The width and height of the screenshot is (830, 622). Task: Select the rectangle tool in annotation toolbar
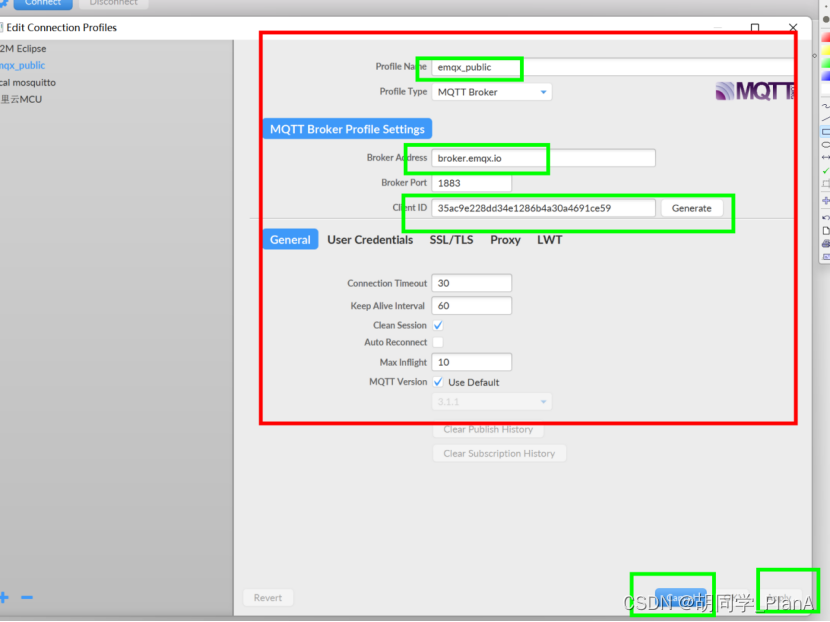pos(826,132)
